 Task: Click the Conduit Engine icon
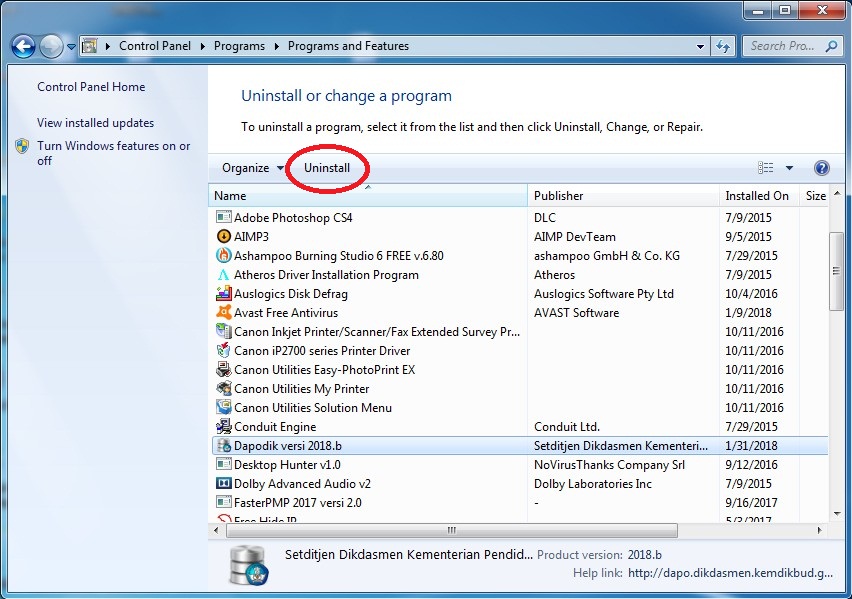tap(223, 427)
